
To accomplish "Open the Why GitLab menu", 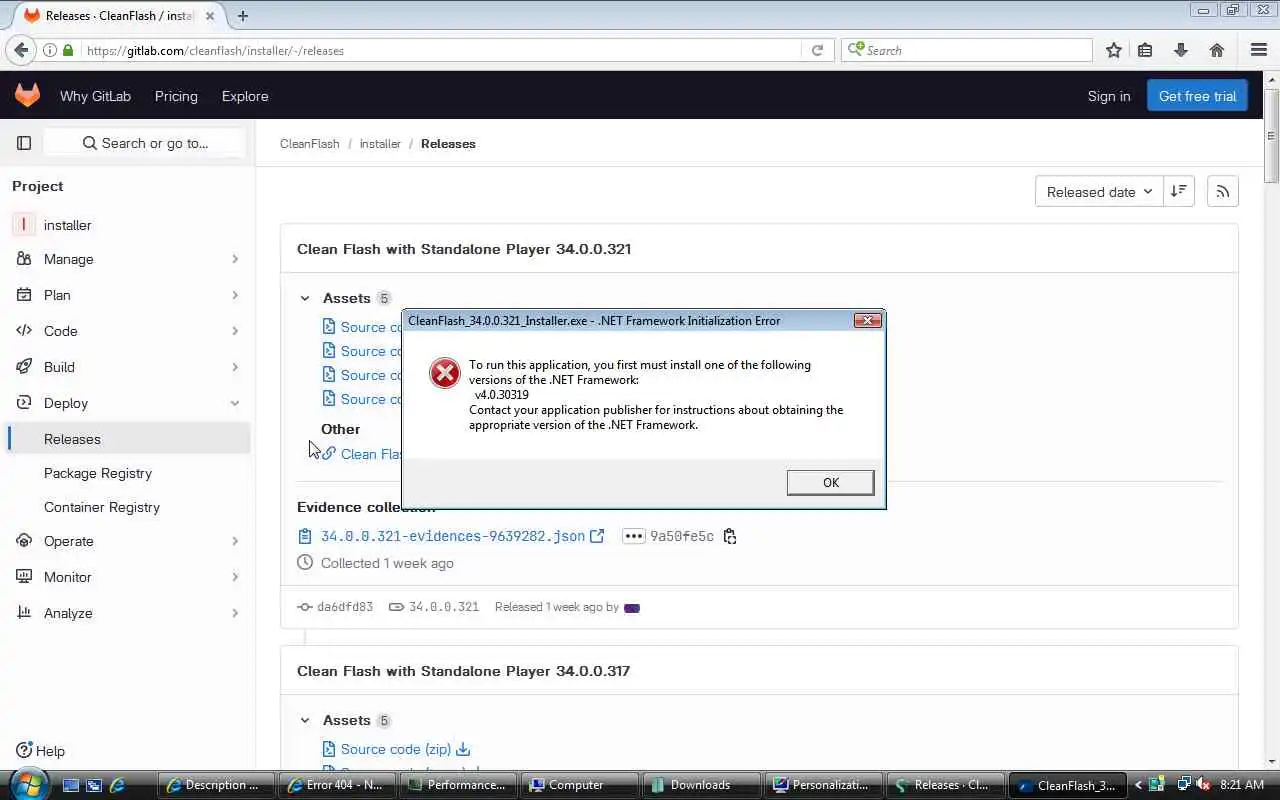I will [95, 96].
